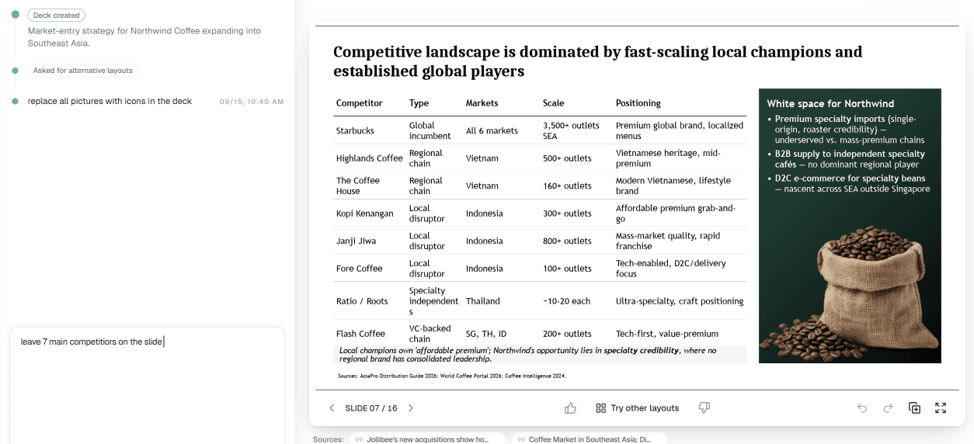Image resolution: width=974 pixels, height=444 pixels.
Task: Click the Market-entry strategy description text
Action: pyautogui.click(x=144, y=37)
